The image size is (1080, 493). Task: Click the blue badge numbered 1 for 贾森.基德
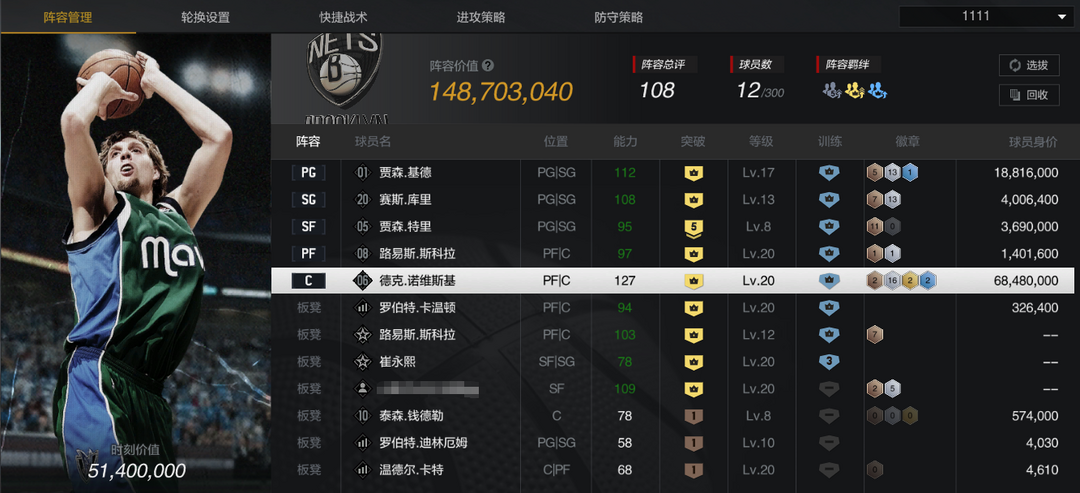(909, 173)
